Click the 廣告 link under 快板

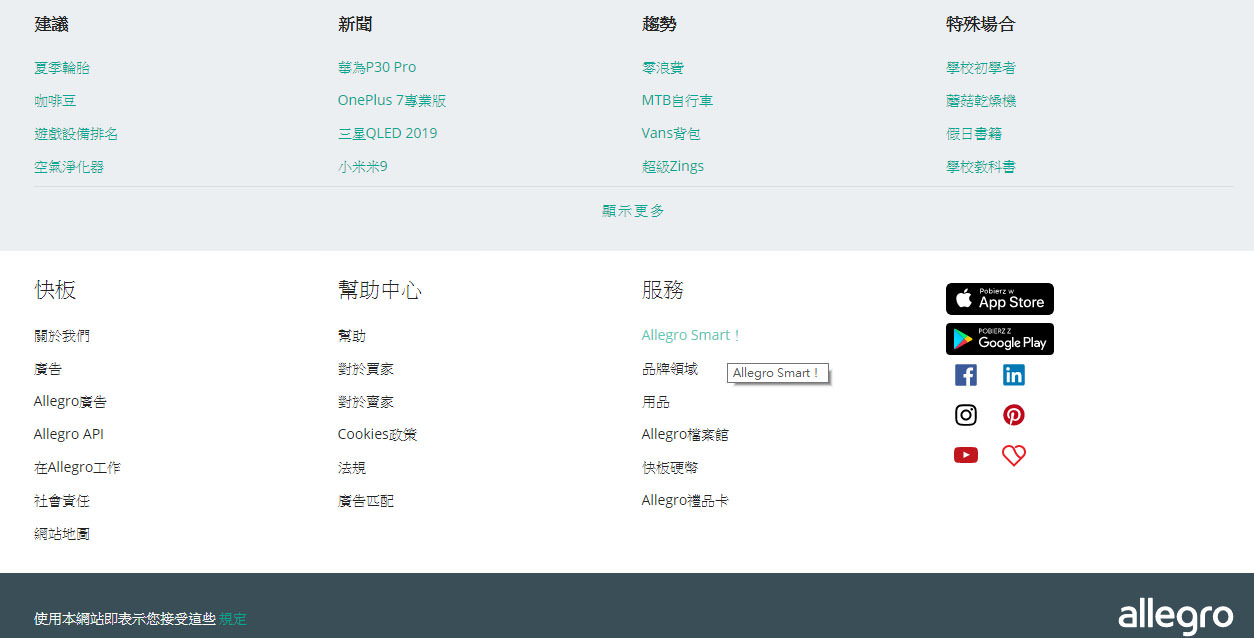click(48, 369)
